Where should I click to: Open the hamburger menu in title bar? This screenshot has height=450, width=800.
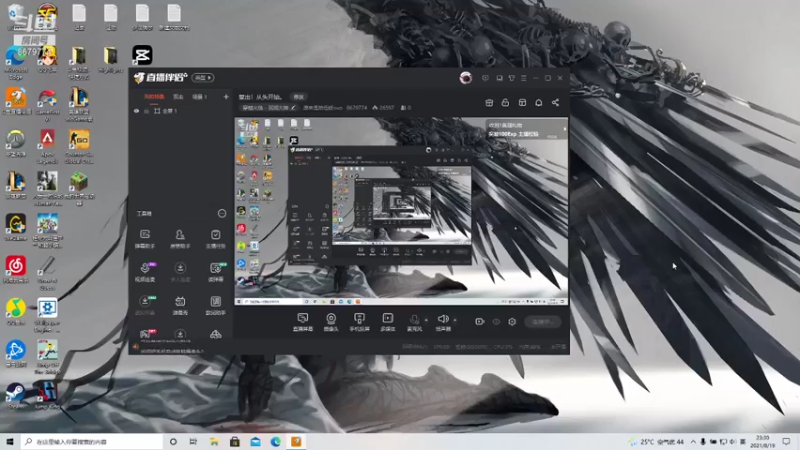[523, 78]
